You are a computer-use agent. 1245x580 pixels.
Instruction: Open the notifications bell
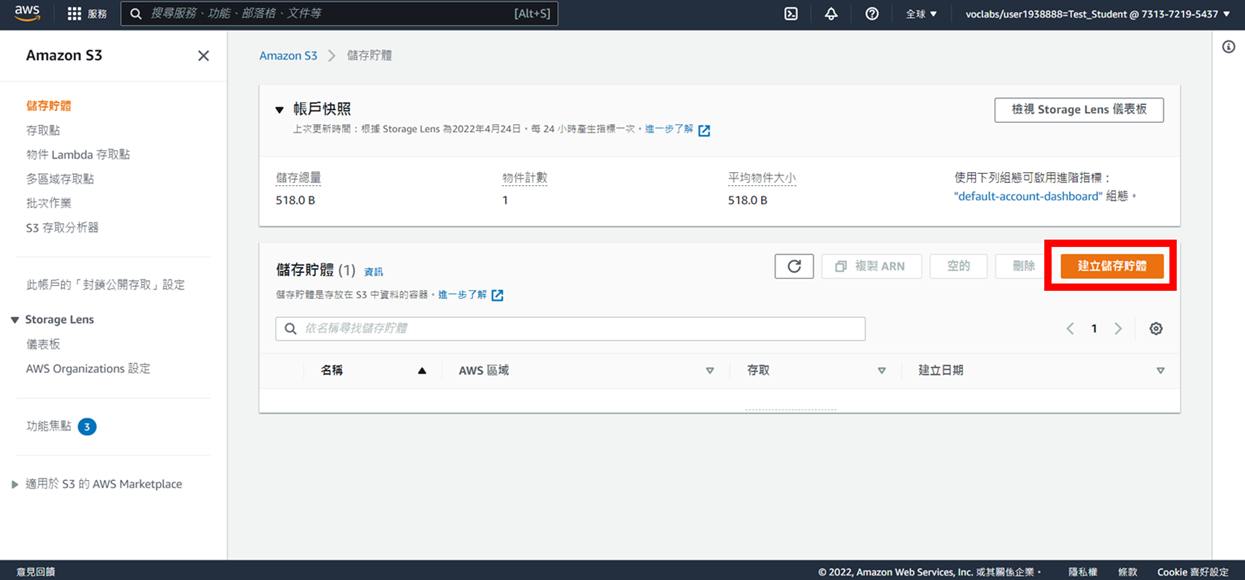click(831, 14)
